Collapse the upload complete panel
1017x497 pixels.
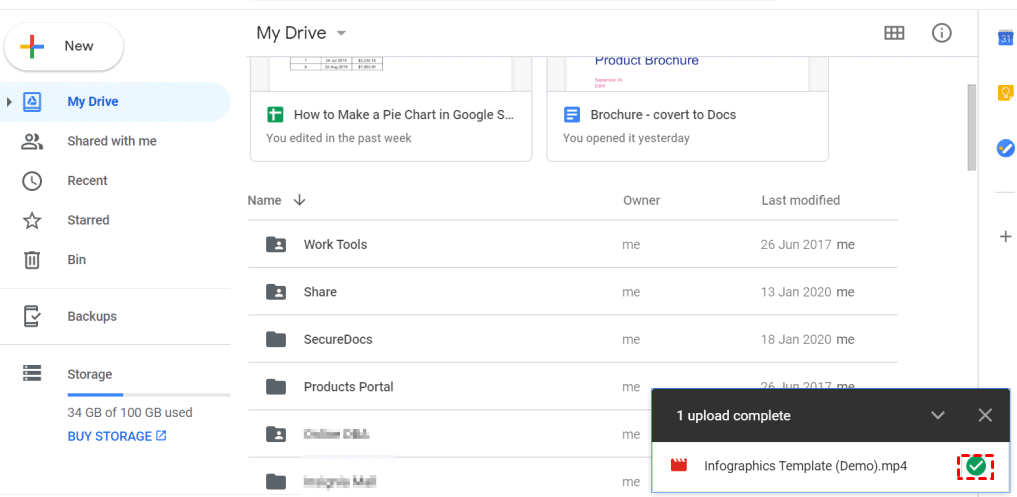click(937, 415)
